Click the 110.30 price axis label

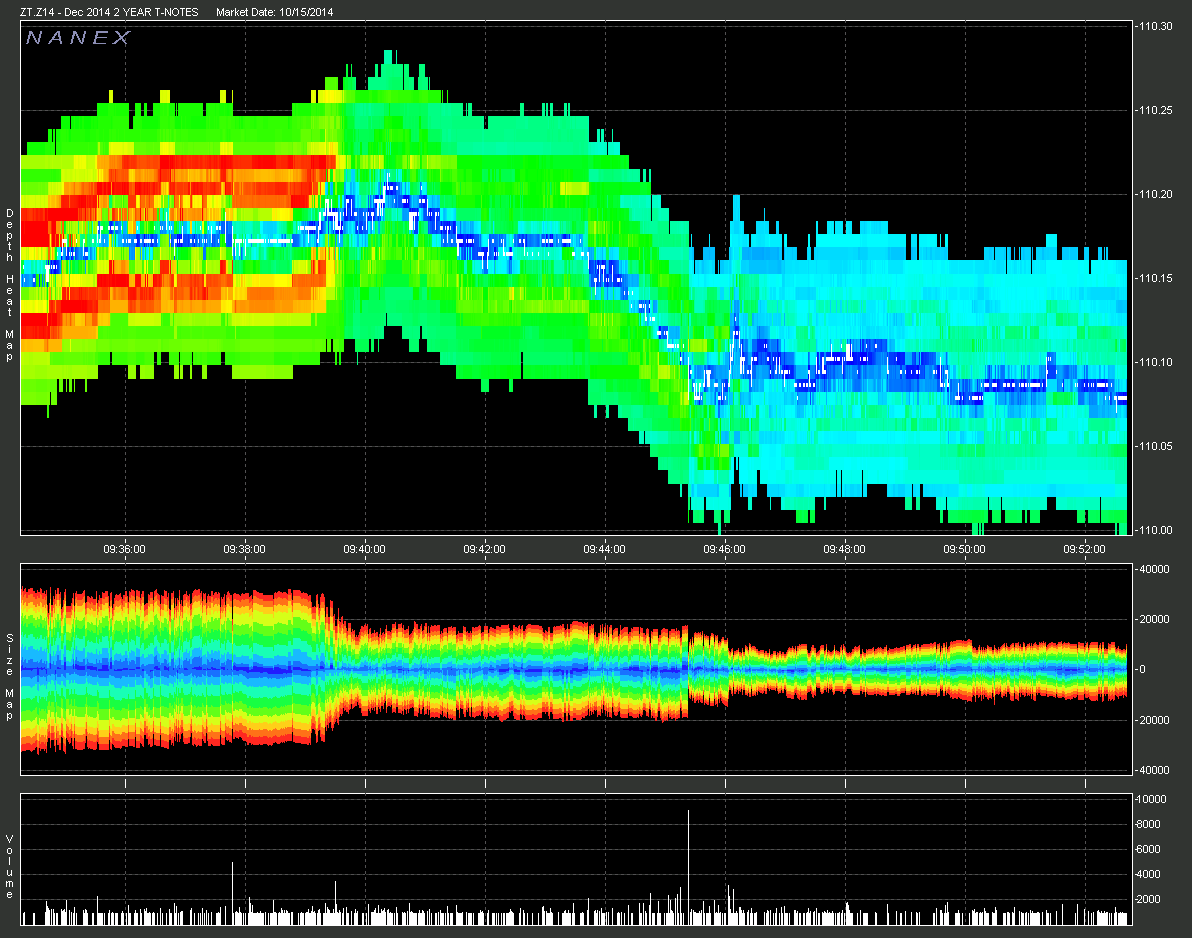pos(1156,26)
